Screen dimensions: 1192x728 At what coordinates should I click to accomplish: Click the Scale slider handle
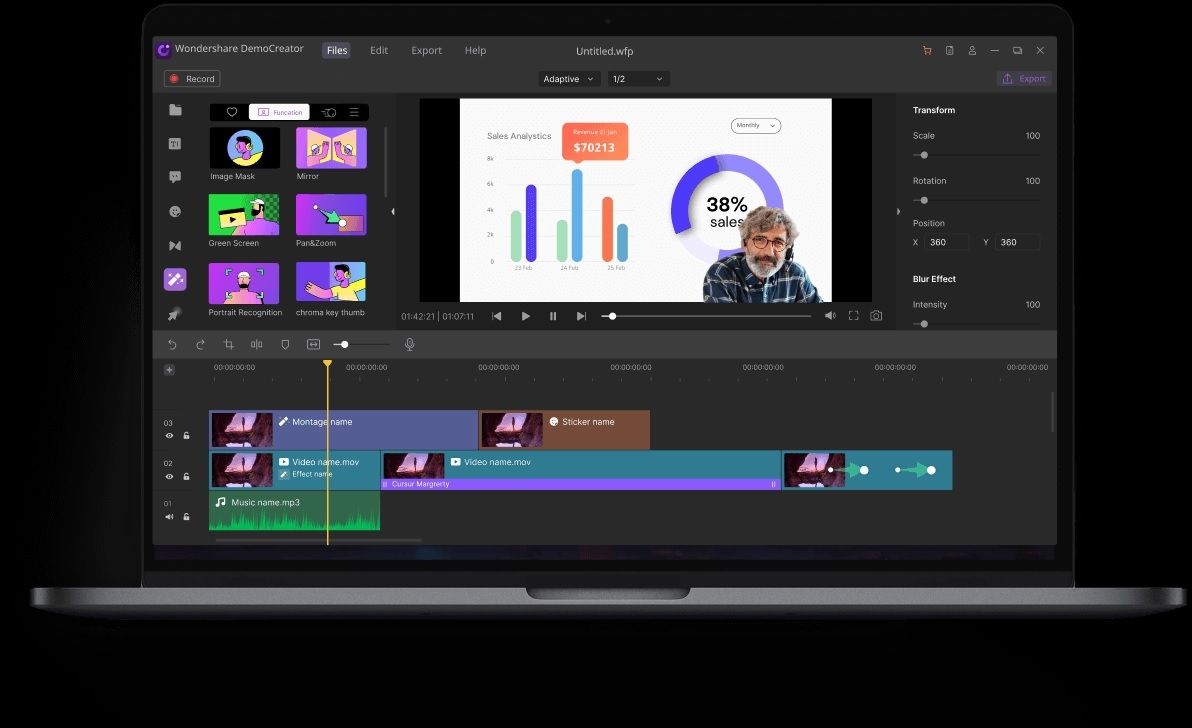pos(924,155)
